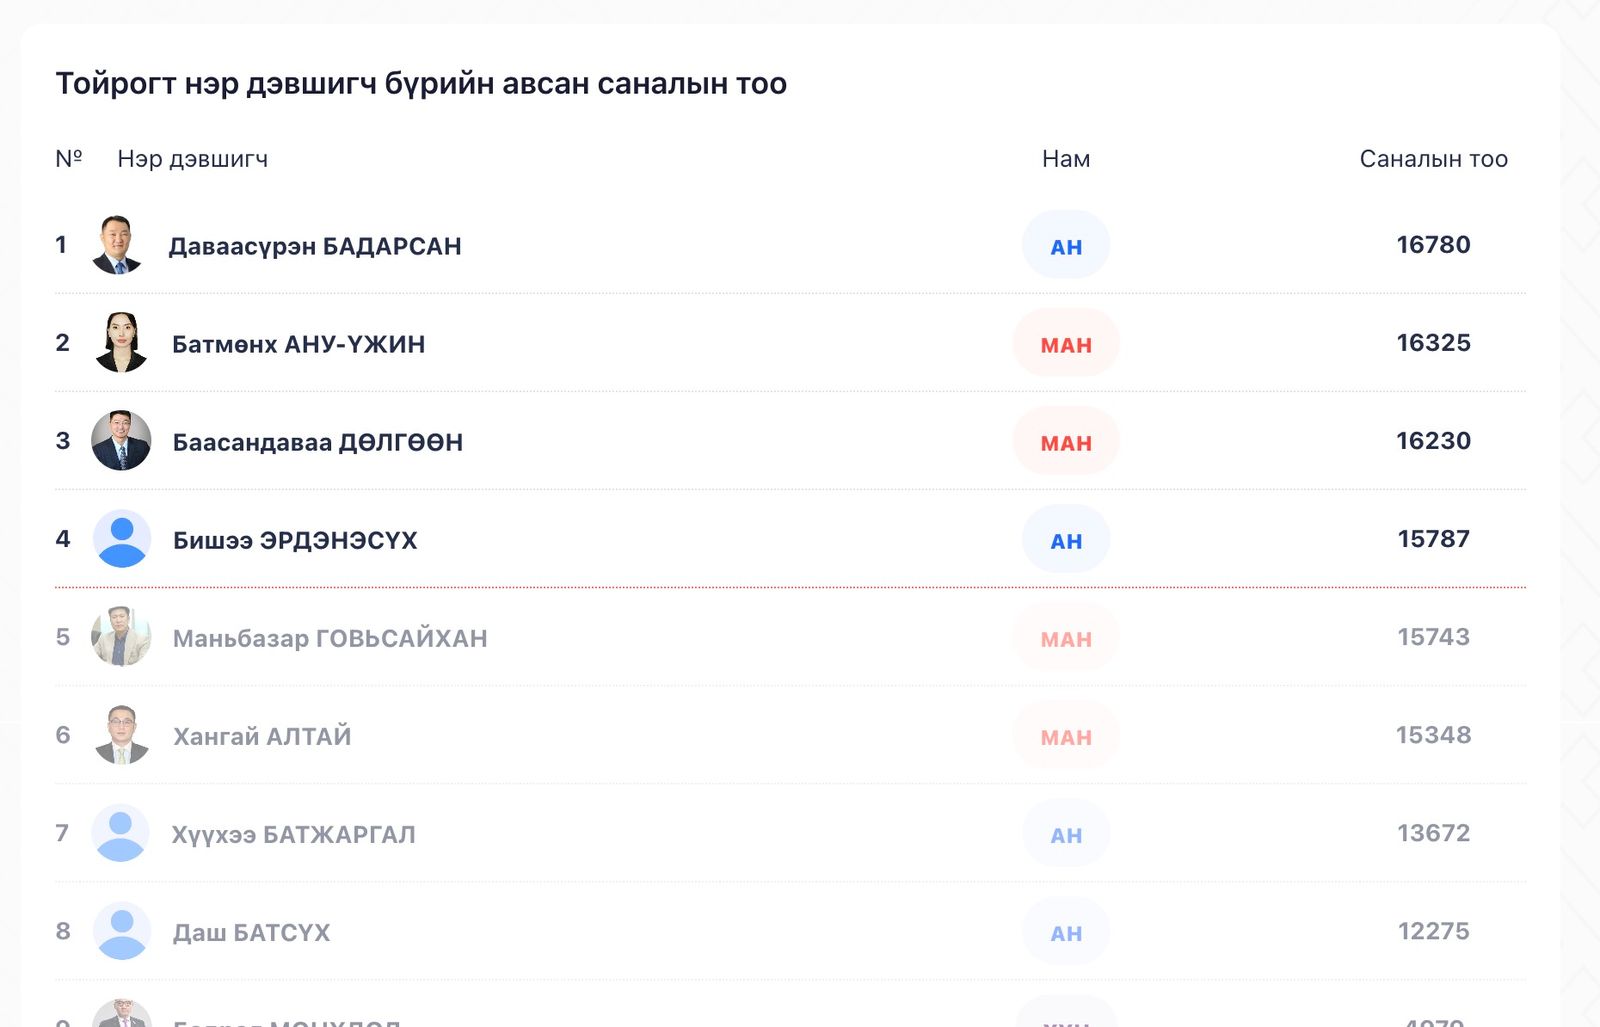Click Маньбазар ГОВЬСАЙХАН's picture
Viewport: 1600px width, 1027px height.
point(119,637)
